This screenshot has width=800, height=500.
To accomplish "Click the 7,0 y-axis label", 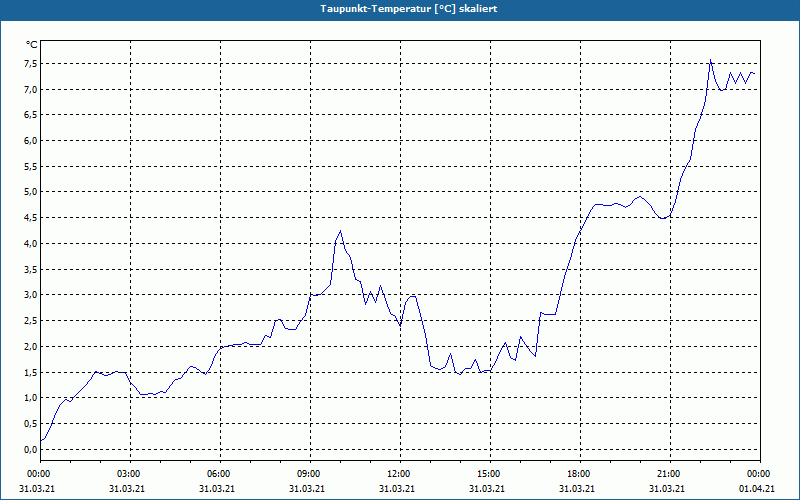I will coord(31,89).
